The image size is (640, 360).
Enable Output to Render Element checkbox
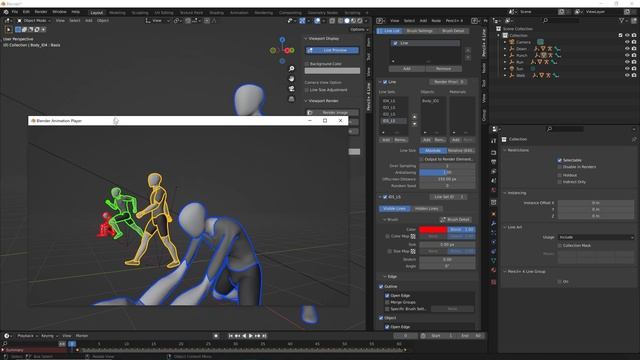(x=422, y=159)
